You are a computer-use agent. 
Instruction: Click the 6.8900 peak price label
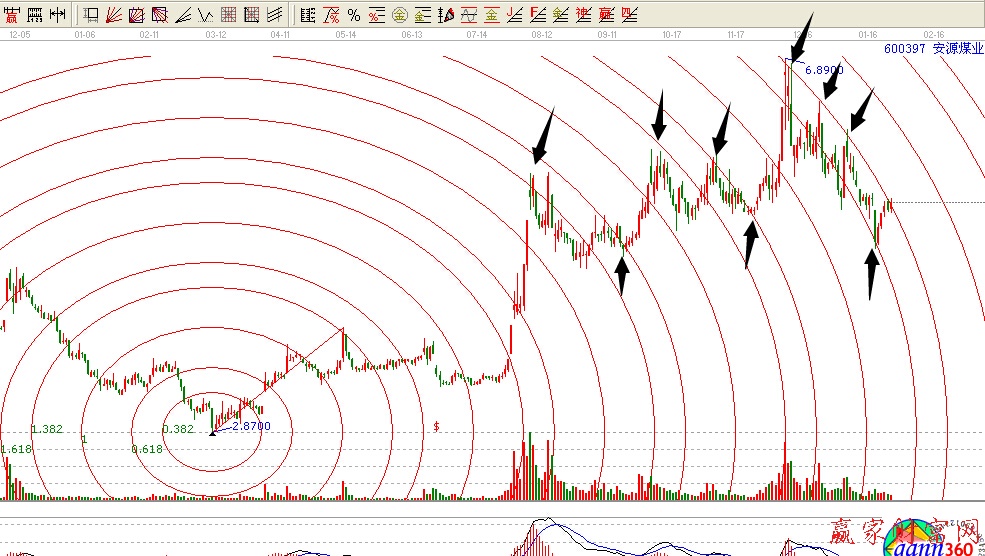(824, 70)
